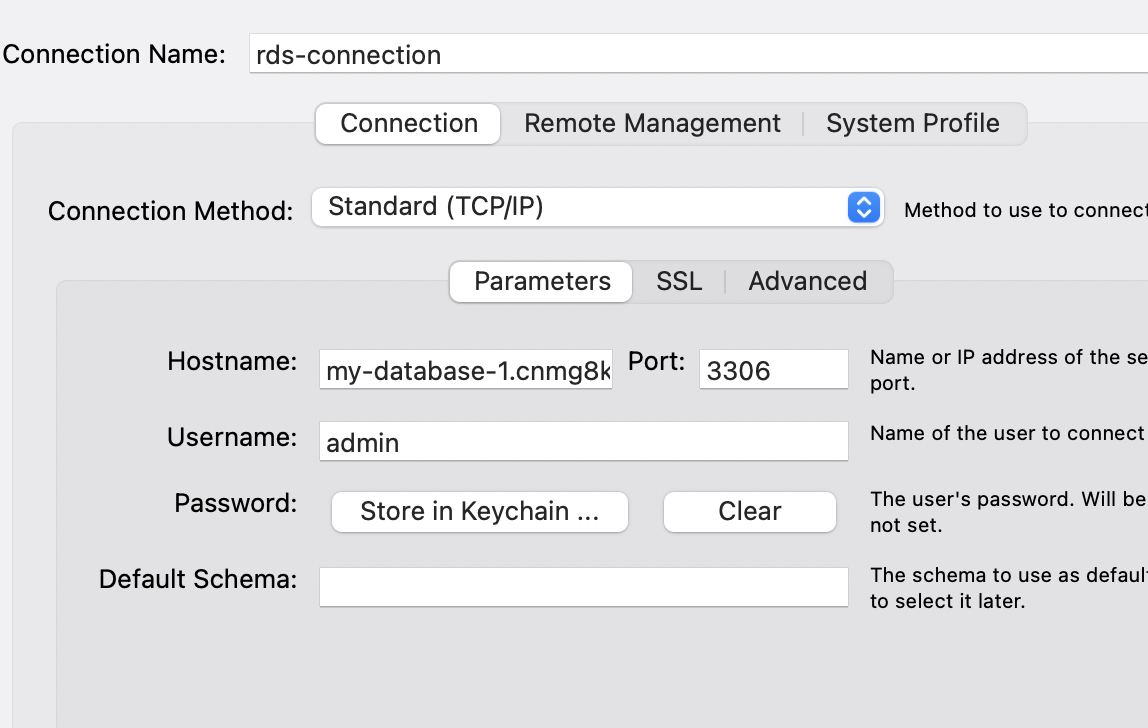
Task: Open the SSL sub-tab
Action: (679, 282)
